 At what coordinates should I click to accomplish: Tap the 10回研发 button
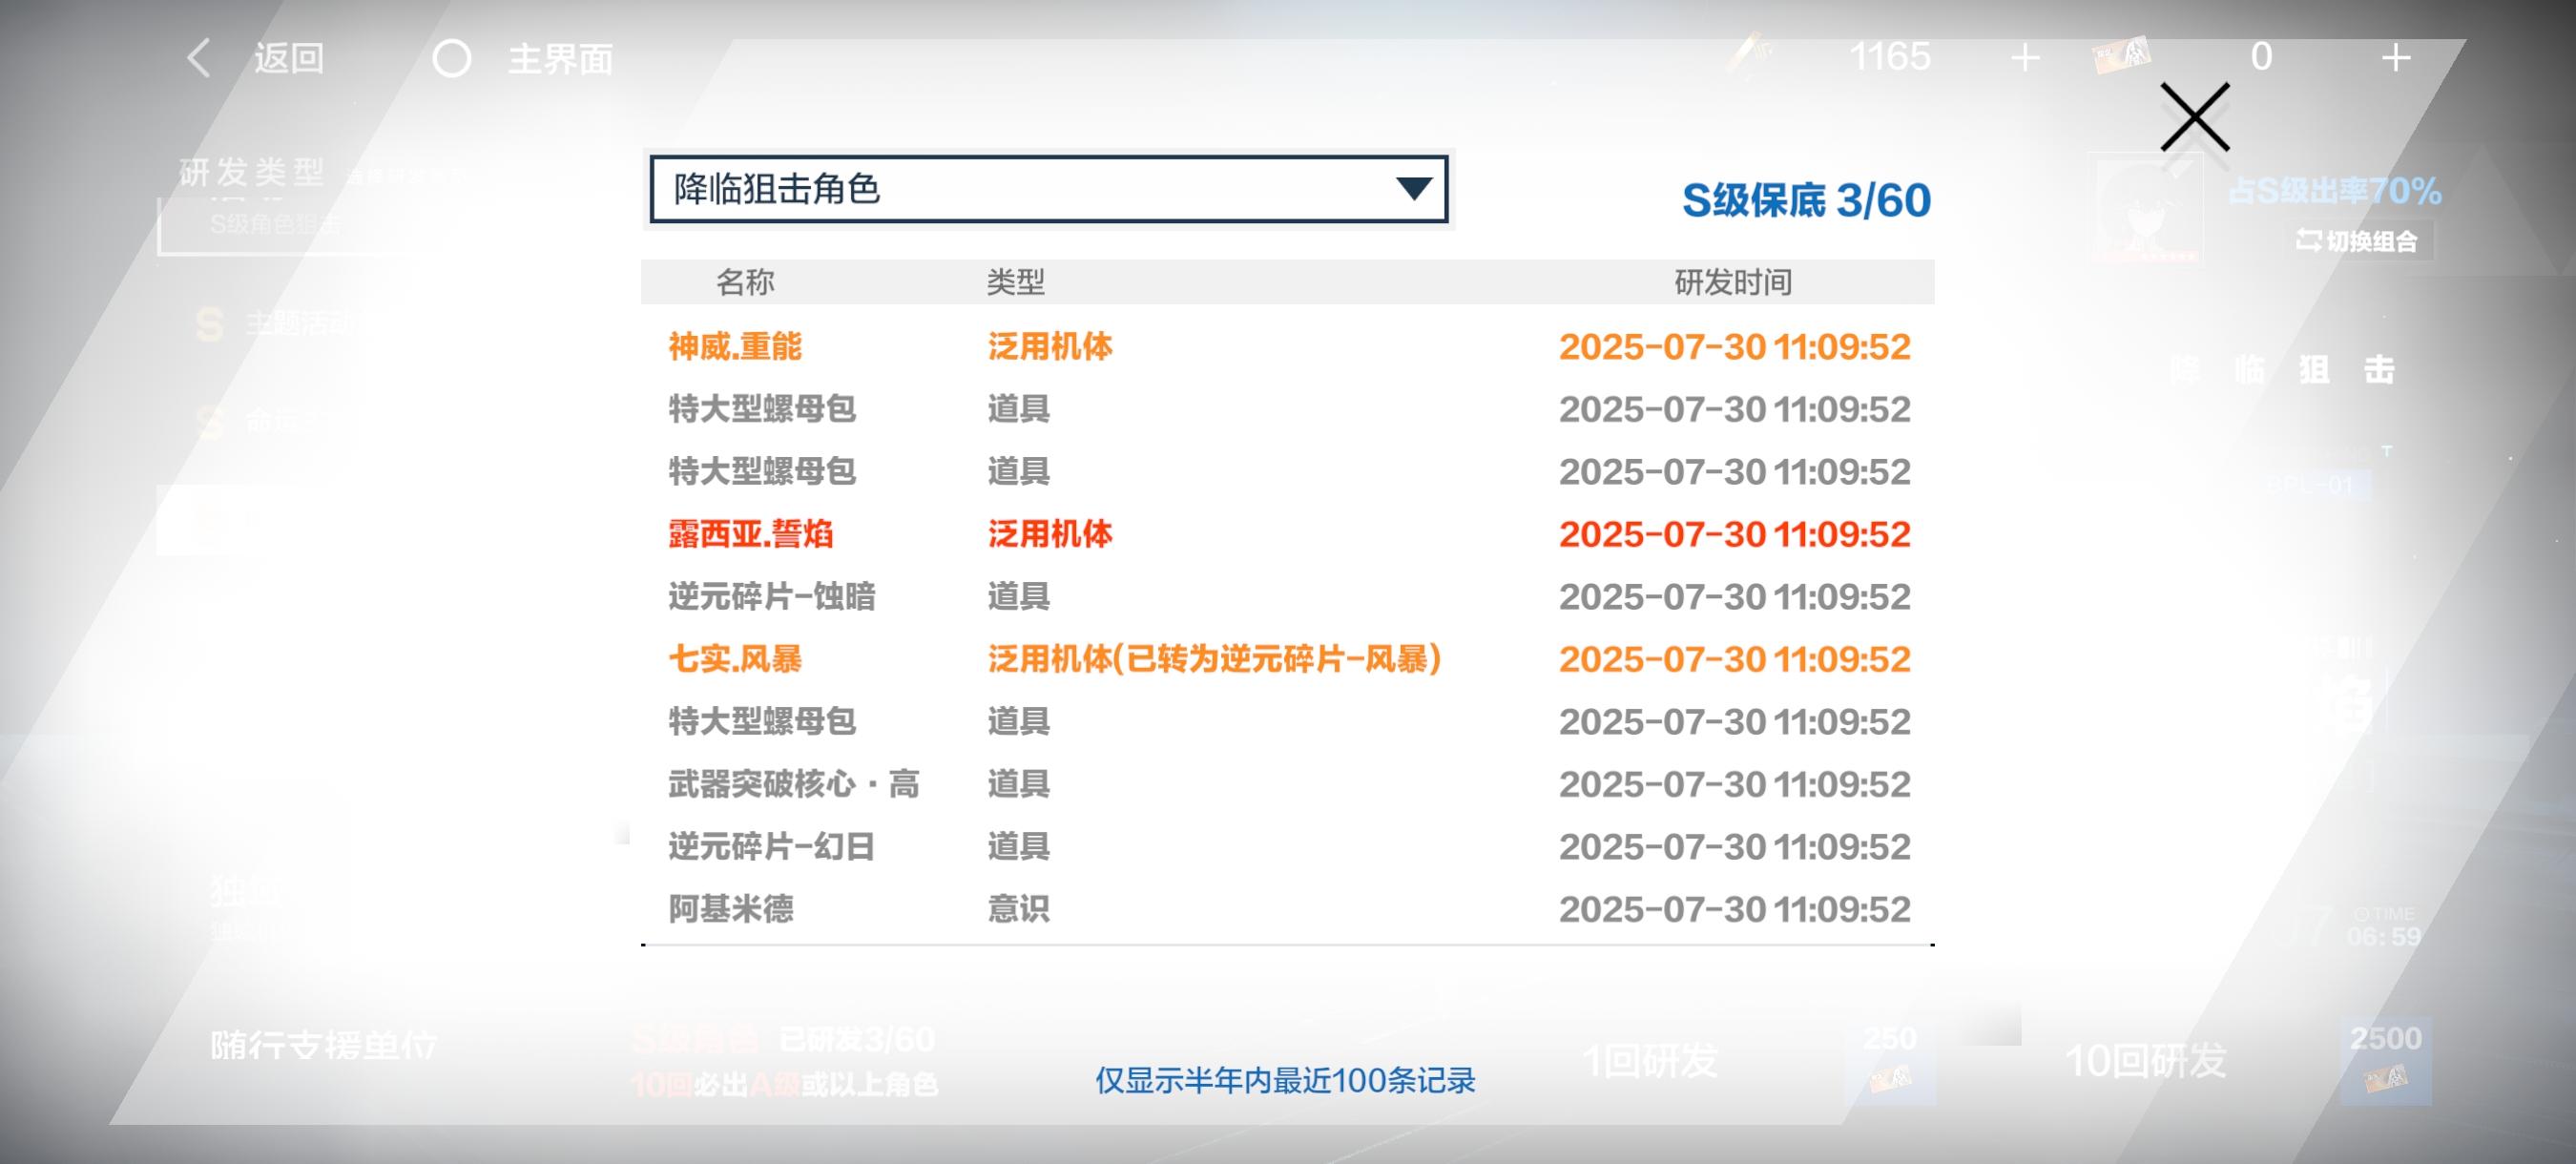click(2146, 1061)
